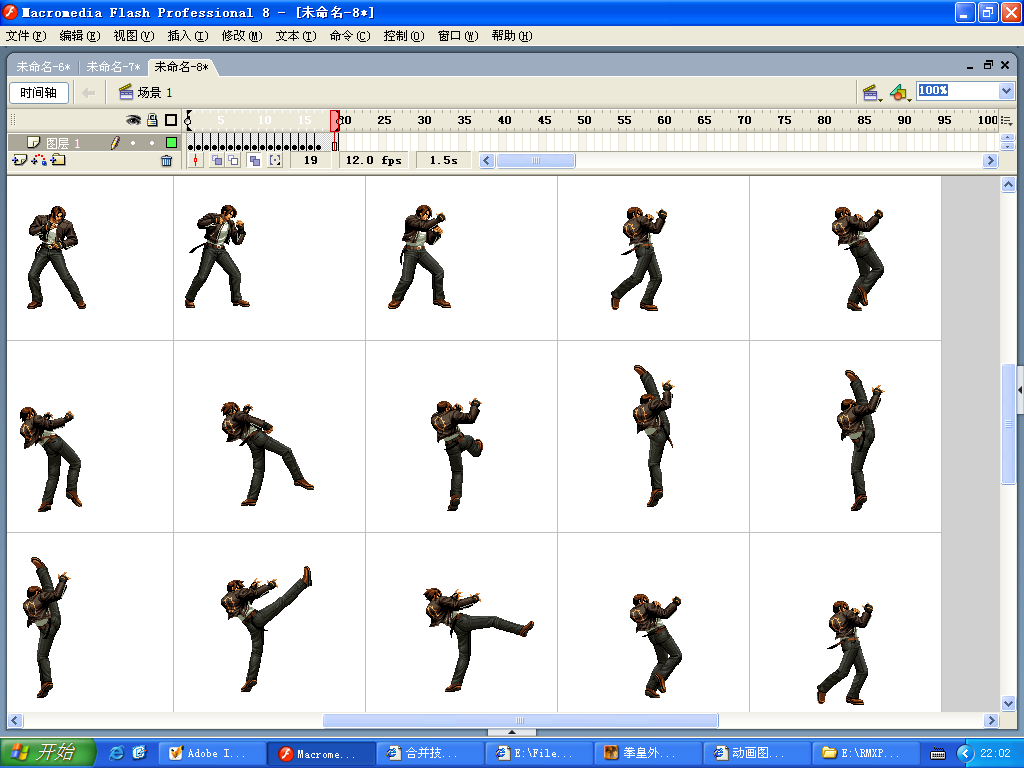Click the timeline scroll left arrow
The image size is (1024, 768).
pyautogui.click(x=487, y=160)
